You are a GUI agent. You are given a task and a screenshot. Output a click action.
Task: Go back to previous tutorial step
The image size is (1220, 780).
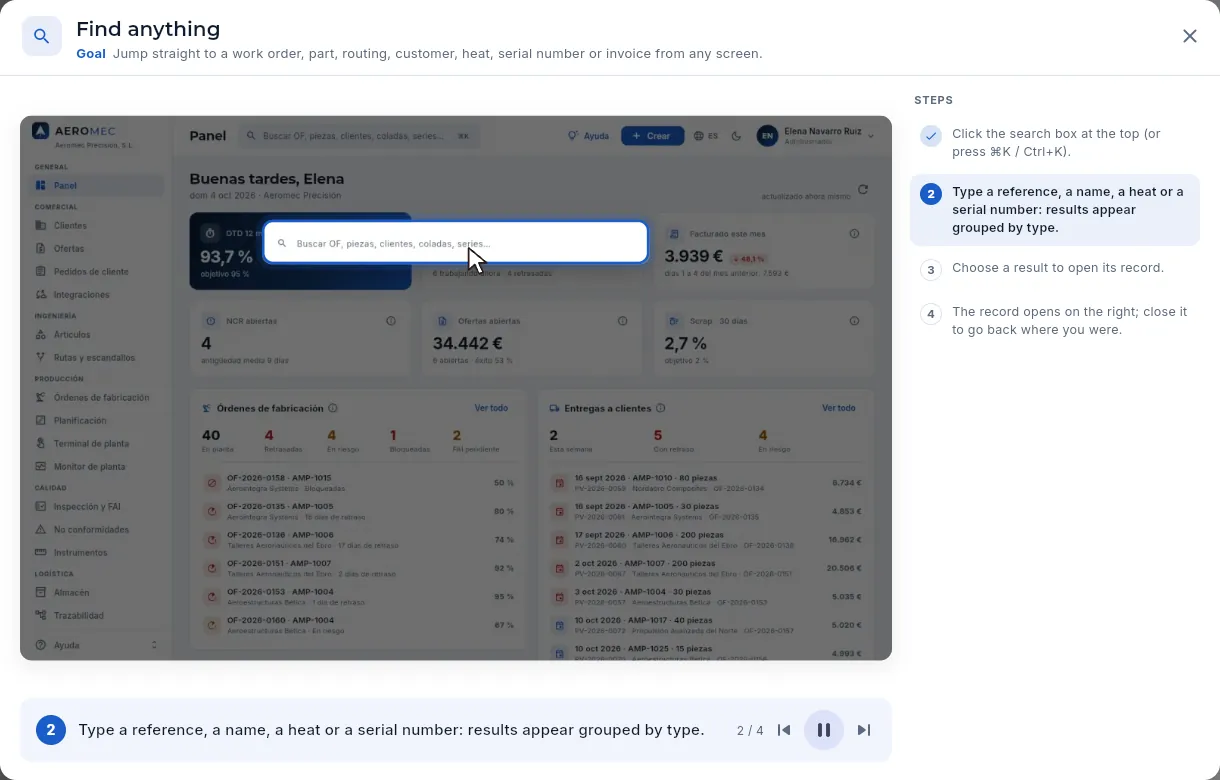coord(784,730)
